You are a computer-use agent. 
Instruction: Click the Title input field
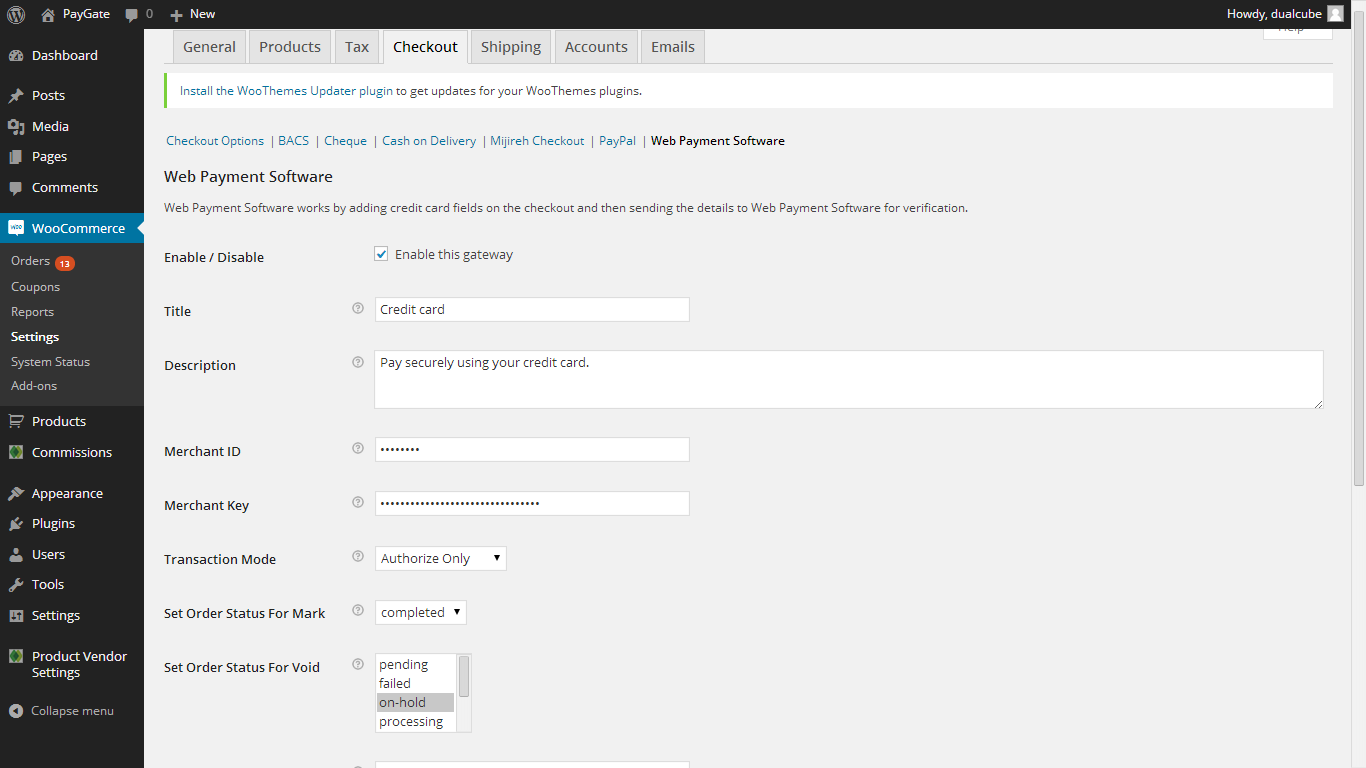click(532, 309)
